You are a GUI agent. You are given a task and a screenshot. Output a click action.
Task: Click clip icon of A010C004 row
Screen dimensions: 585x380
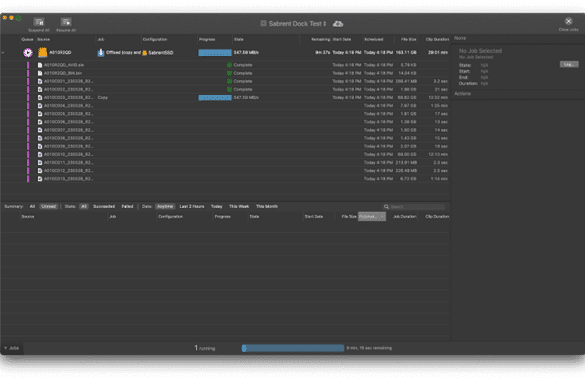(x=40, y=106)
